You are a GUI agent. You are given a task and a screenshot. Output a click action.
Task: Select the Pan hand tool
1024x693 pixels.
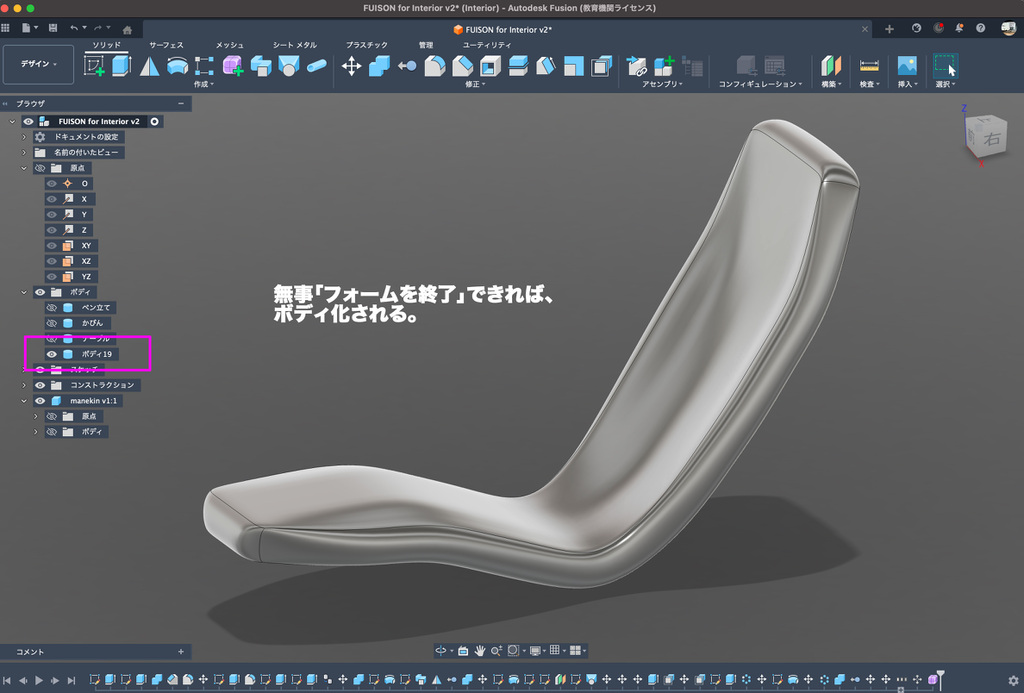coord(480,650)
